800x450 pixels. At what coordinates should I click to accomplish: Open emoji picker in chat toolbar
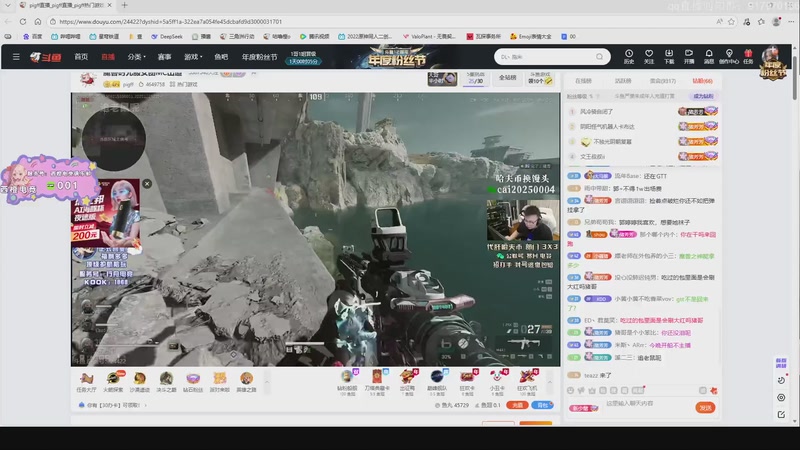click(570, 390)
